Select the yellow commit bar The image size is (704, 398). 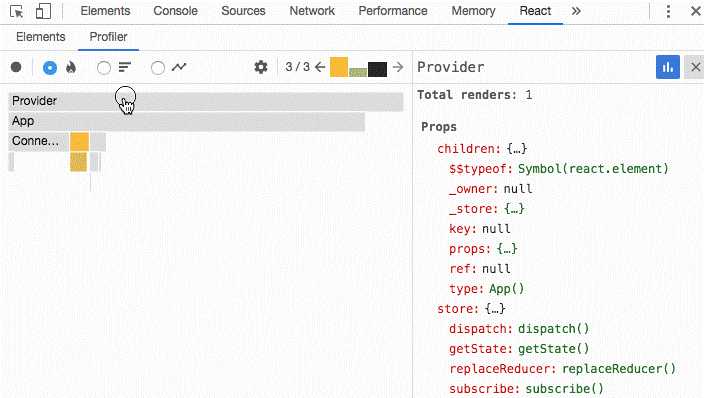click(x=339, y=67)
